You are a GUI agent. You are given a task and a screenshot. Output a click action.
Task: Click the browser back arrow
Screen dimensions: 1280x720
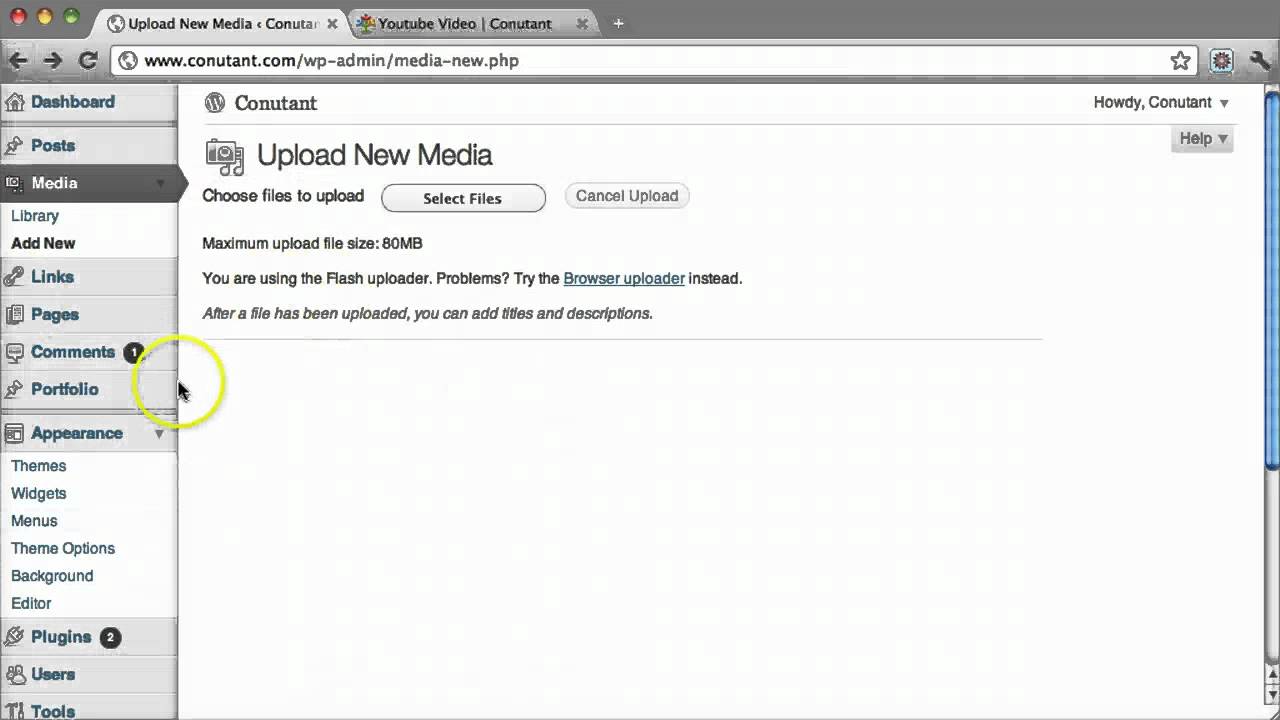click(18, 61)
